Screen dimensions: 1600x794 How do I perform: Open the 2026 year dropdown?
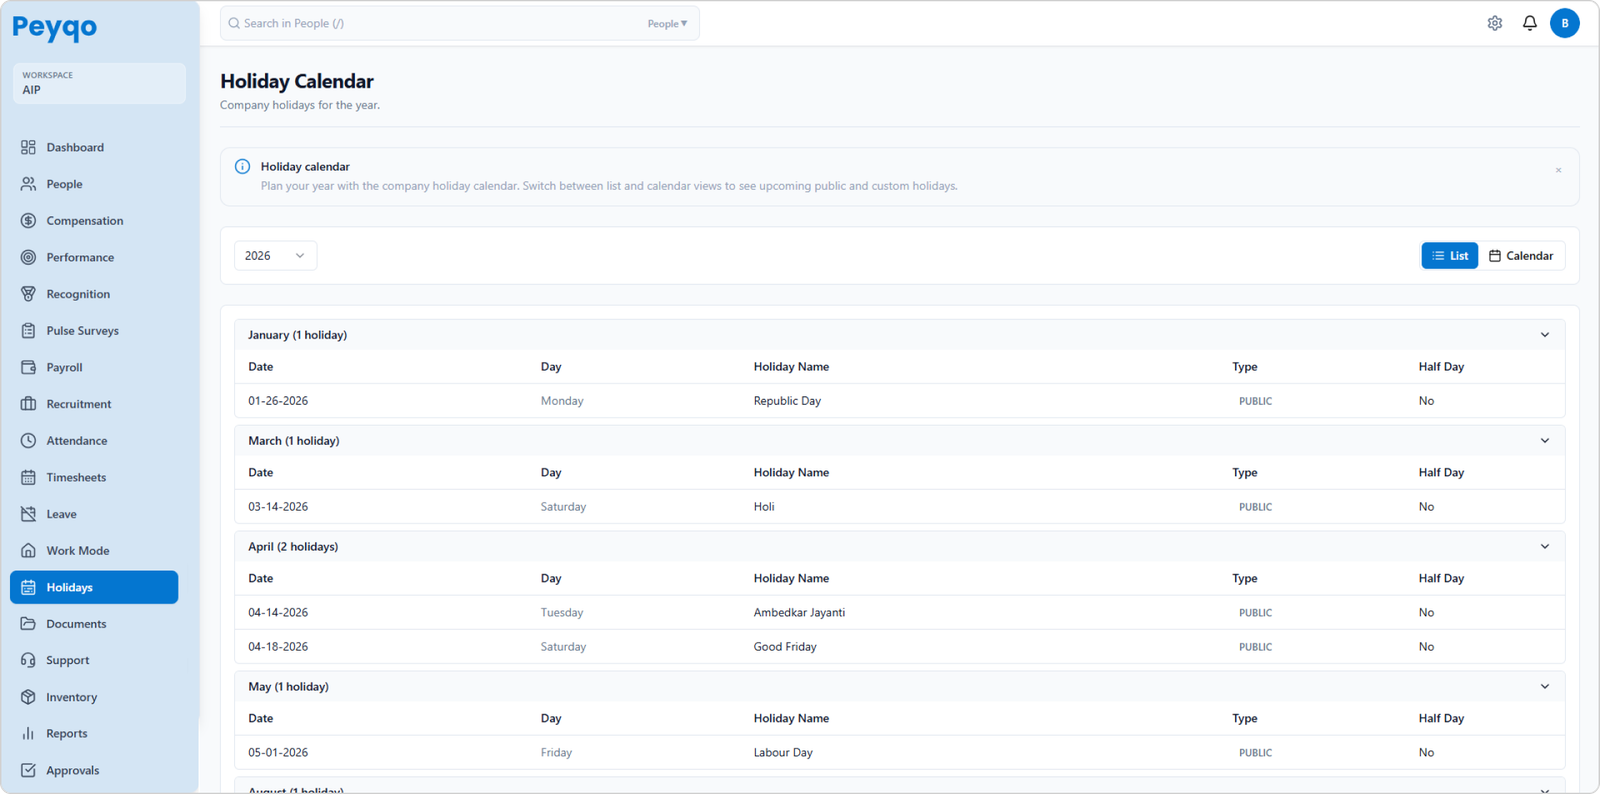(x=275, y=256)
